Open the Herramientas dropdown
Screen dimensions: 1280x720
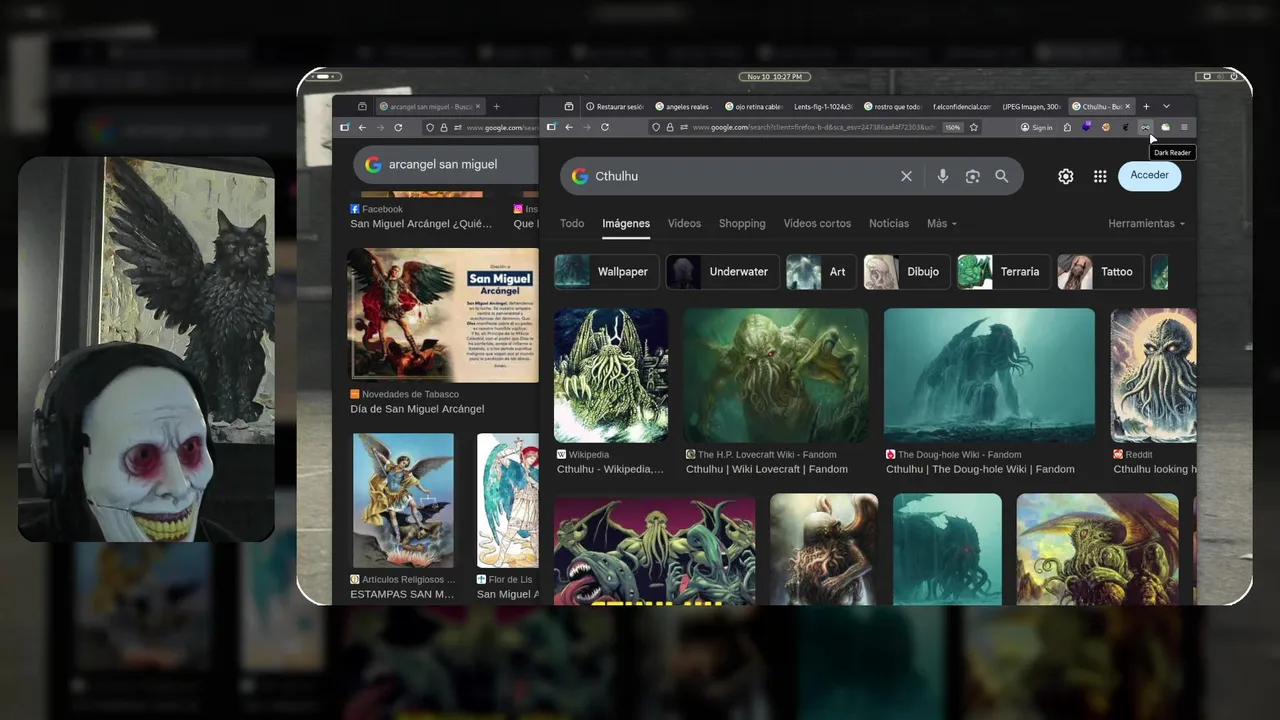tap(1146, 223)
